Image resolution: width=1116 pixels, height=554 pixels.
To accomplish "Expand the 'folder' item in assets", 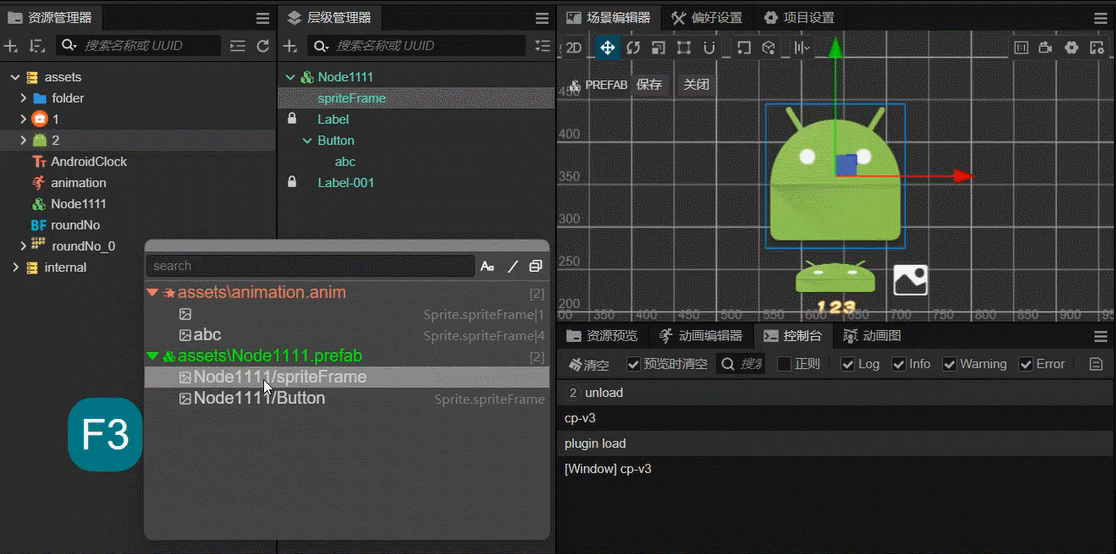I will [x=23, y=98].
